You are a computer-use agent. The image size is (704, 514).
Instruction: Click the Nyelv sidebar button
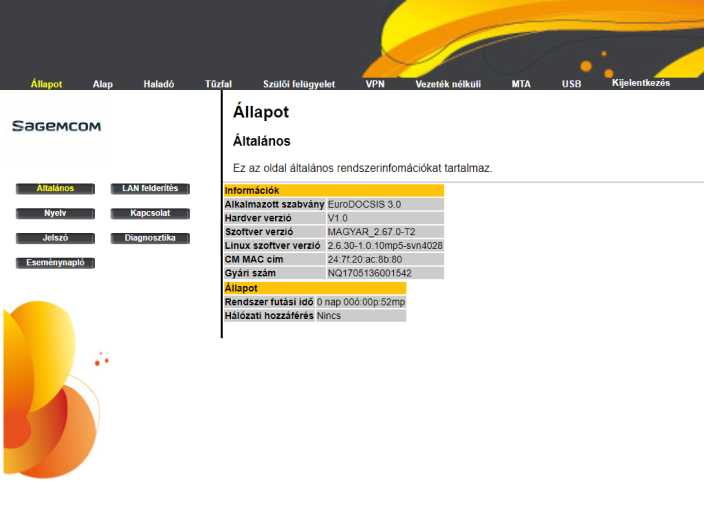tap(56, 213)
